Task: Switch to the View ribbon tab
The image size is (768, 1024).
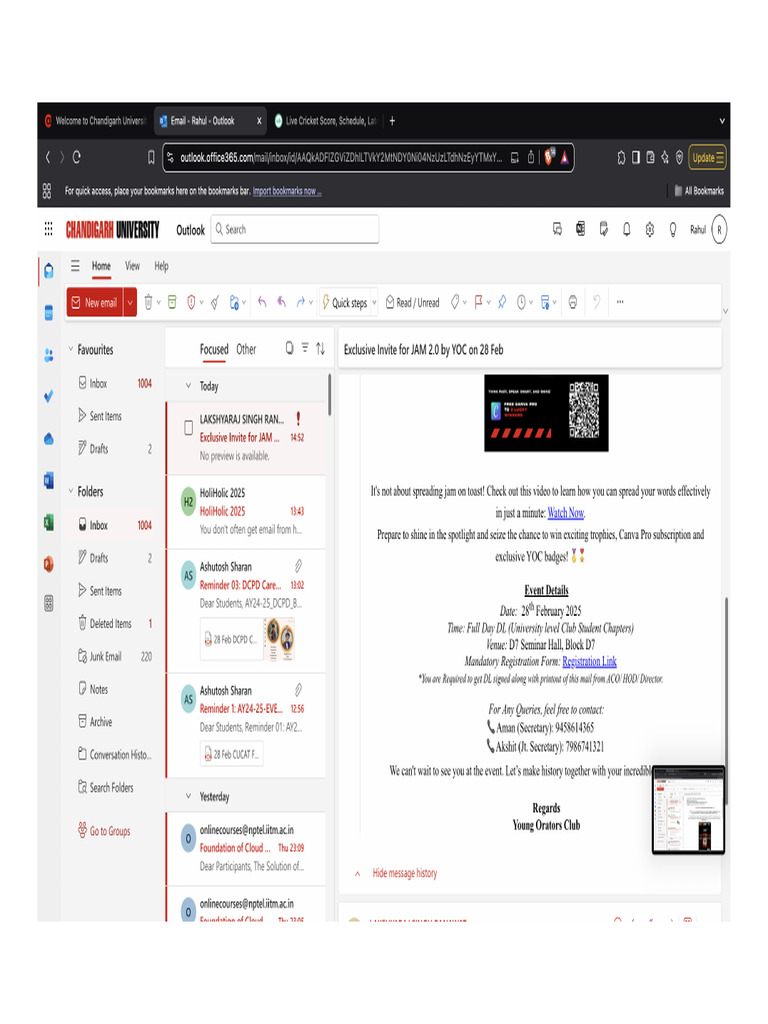Action: tap(133, 266)
